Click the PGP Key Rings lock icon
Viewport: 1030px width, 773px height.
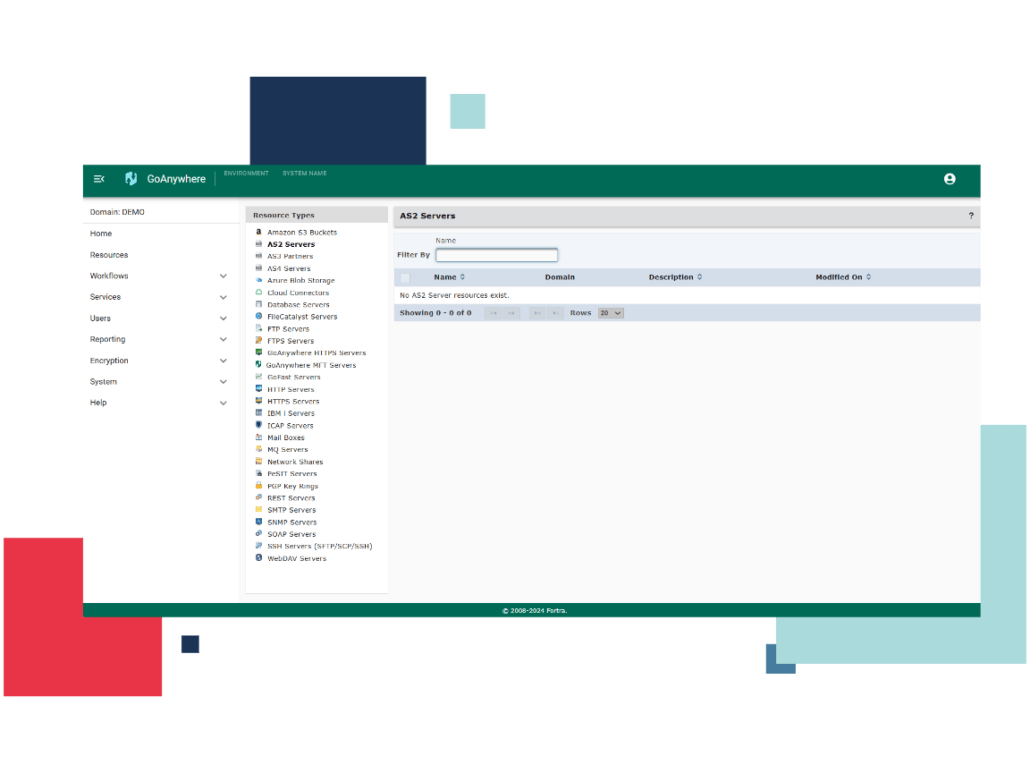(259, 486)
